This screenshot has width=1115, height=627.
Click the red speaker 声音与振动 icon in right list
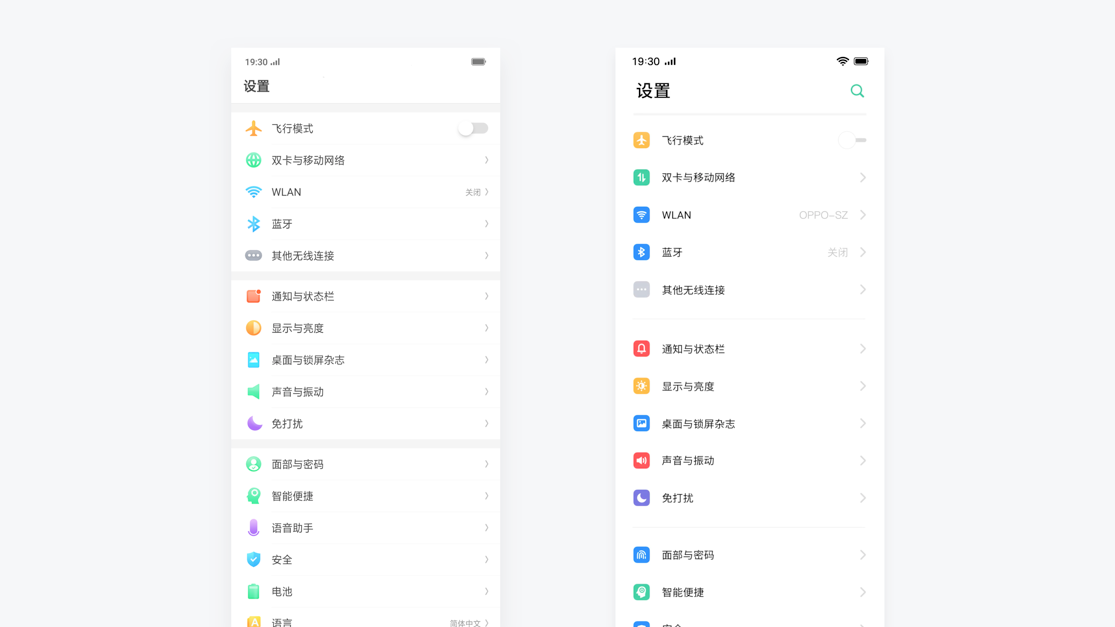[x=642, y=461]
